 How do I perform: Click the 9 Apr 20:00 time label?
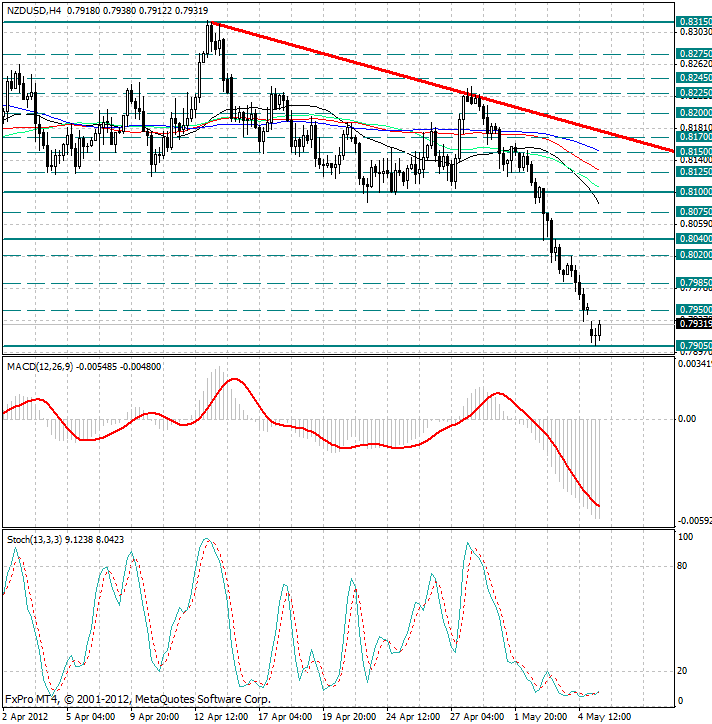(x=154, y=717)
